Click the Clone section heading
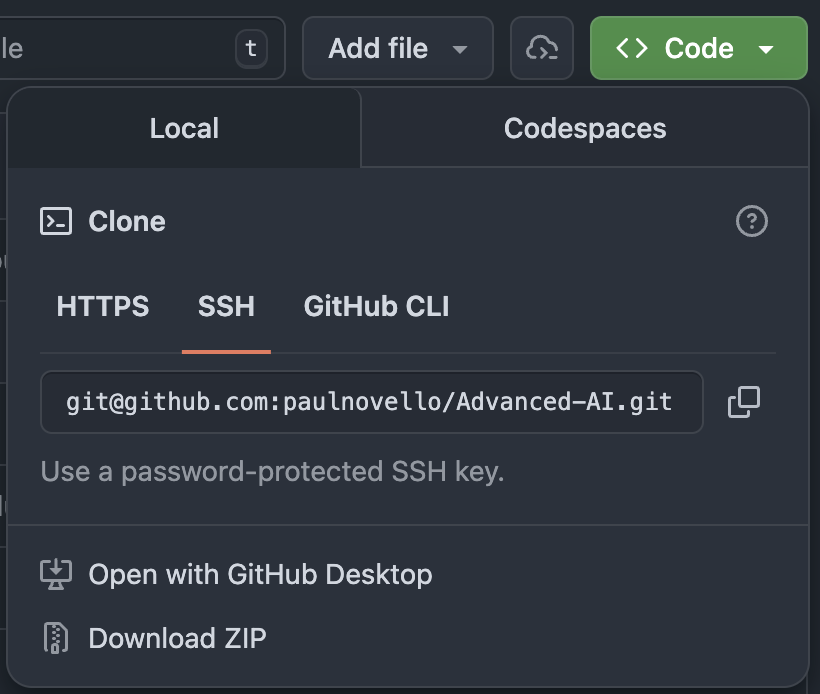Screen dimensions: 820x694 coord(127,221)
